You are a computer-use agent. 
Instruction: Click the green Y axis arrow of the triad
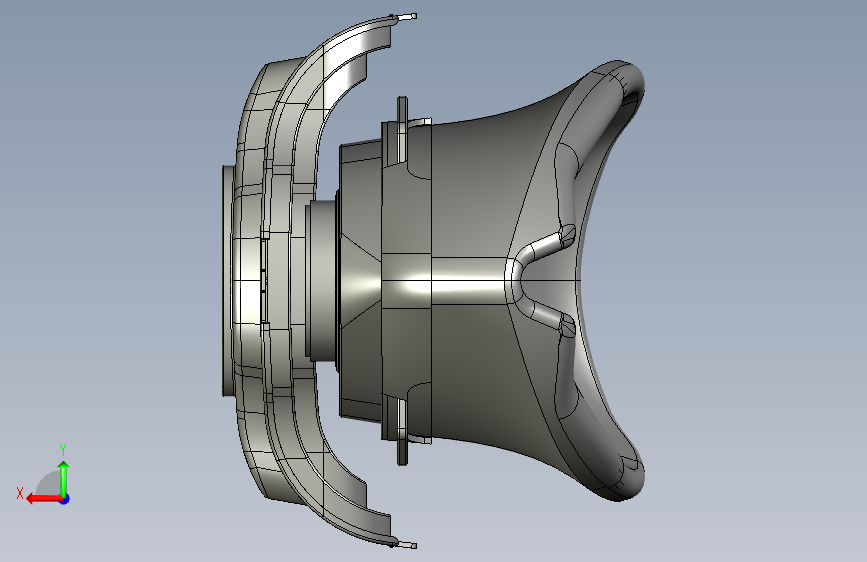point(64,478)
